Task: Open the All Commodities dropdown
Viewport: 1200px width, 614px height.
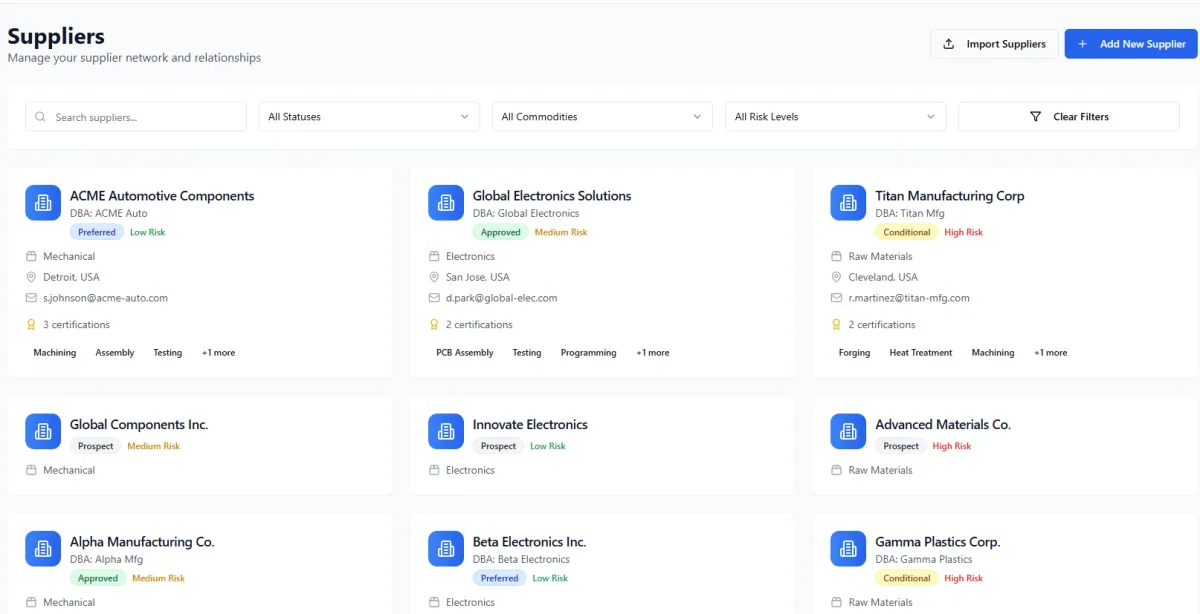Action: pyautogui.click(x=602, y=117)
